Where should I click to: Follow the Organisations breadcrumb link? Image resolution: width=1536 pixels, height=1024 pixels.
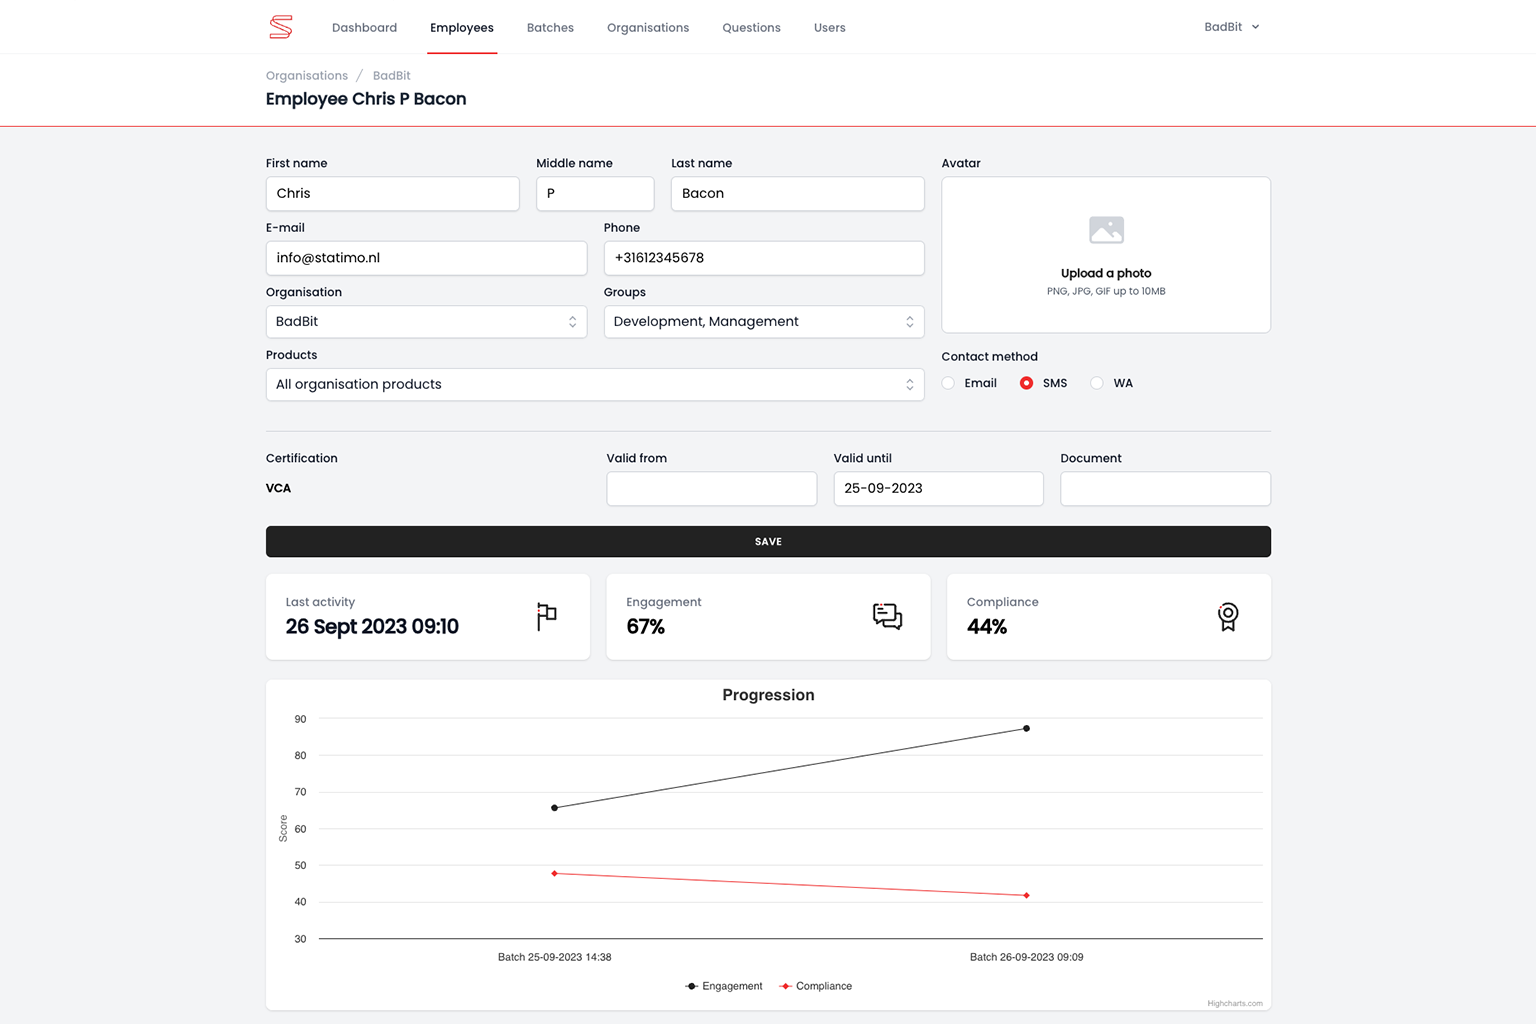[307, 76]
